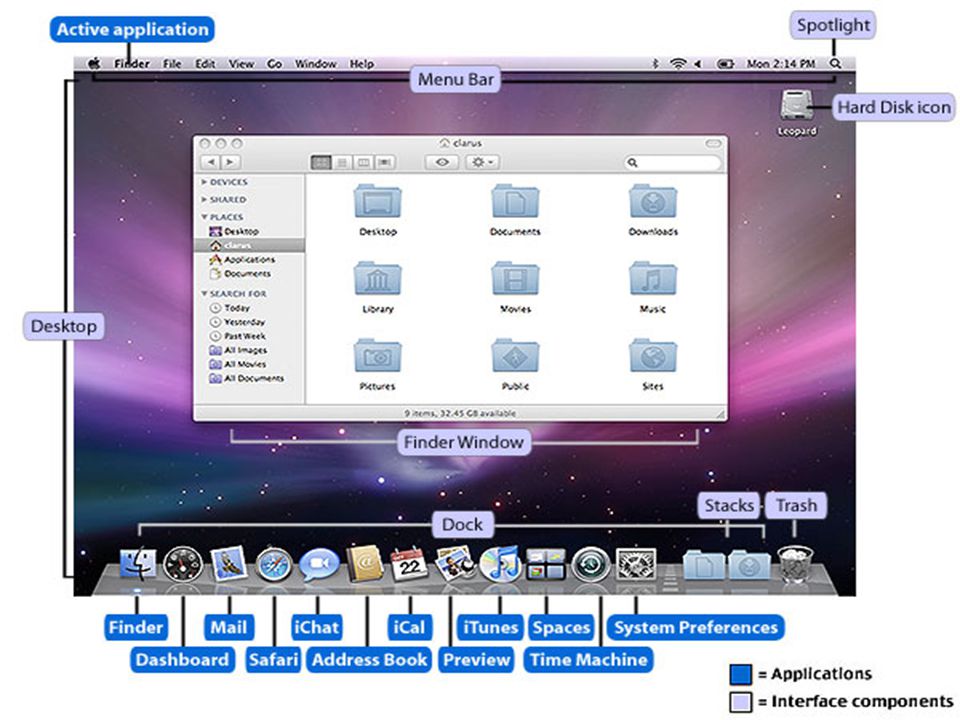Click the volume icon in the menu bar
960x720 pixels.
point(698,63)
